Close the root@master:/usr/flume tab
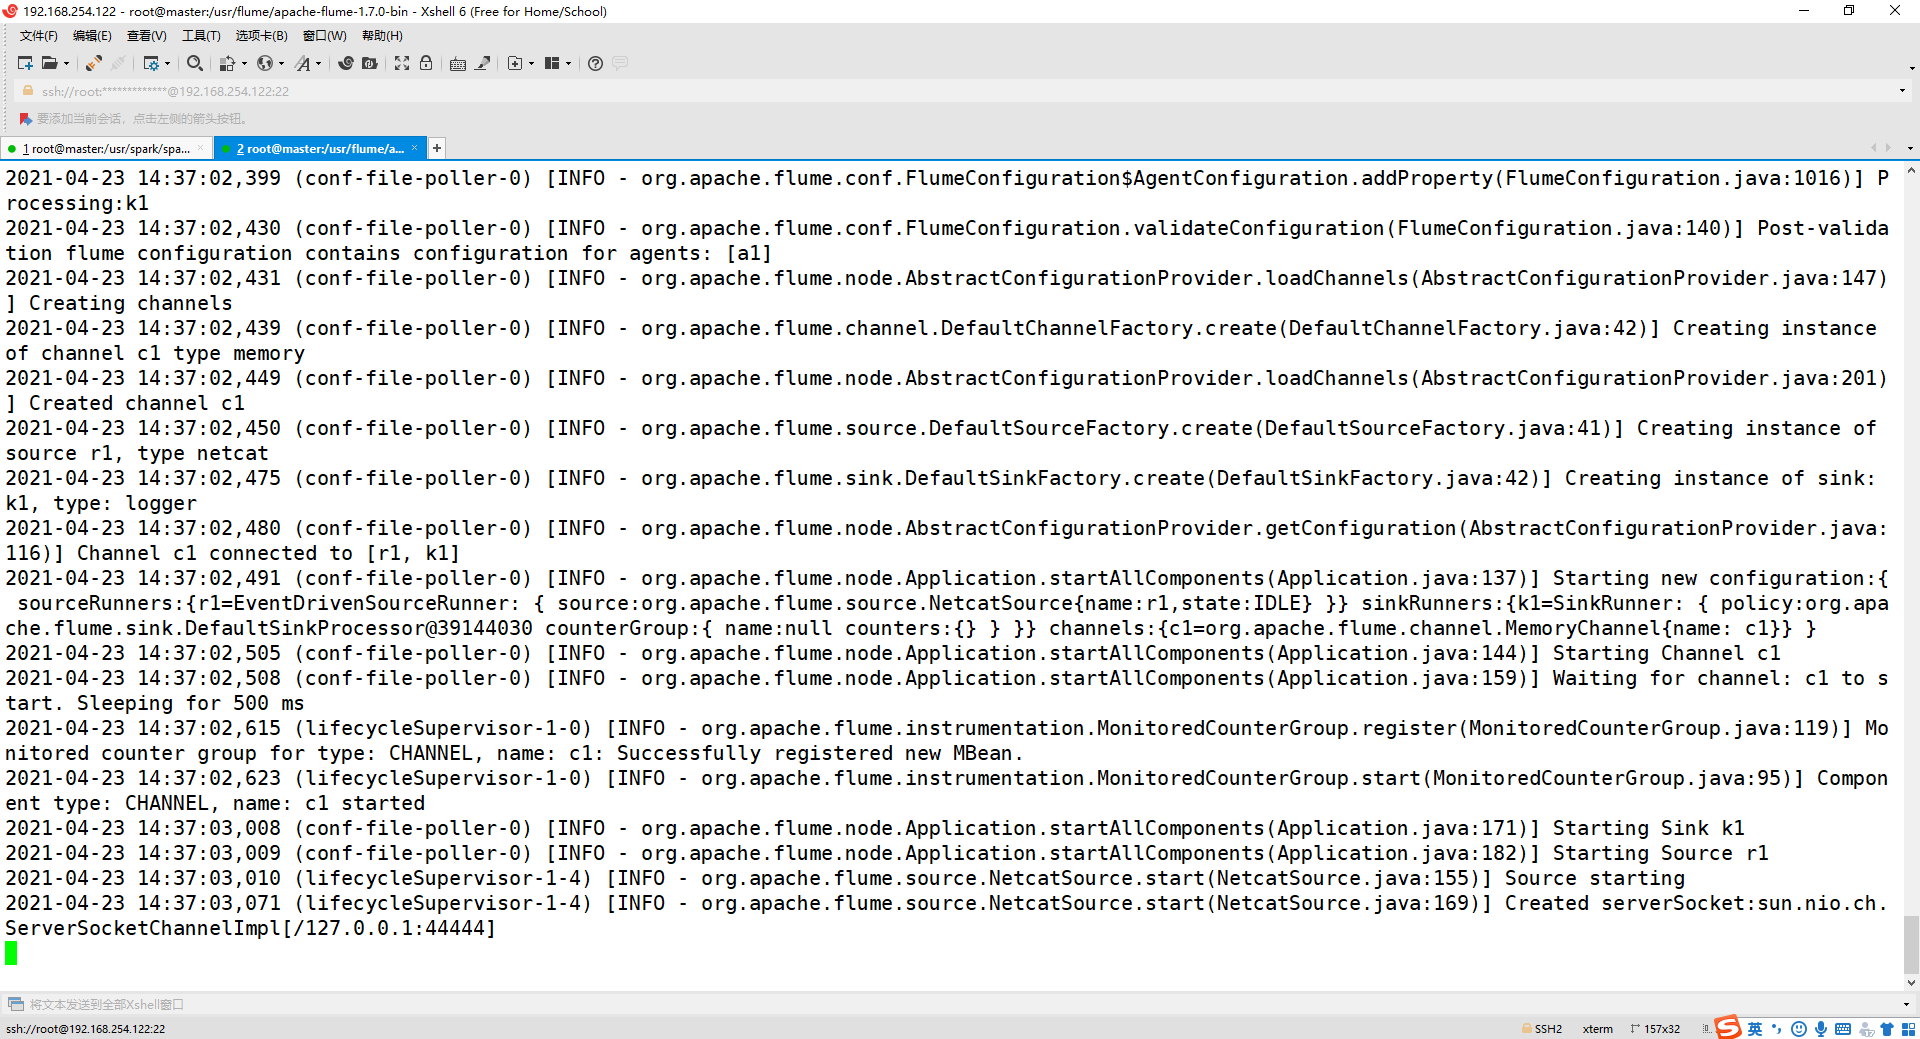This screenshot has height=1039, width=1920. click(x=414, y=148)
